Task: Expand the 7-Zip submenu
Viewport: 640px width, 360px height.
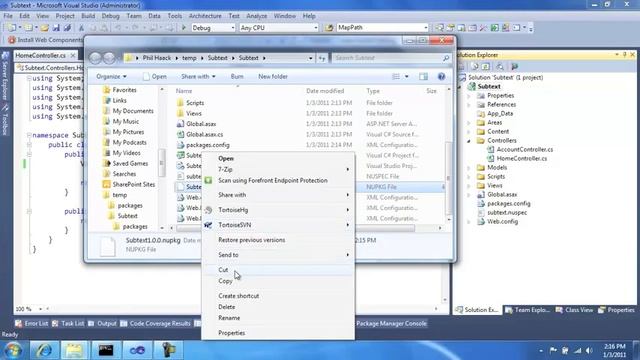Action: (x=278, y=169)
